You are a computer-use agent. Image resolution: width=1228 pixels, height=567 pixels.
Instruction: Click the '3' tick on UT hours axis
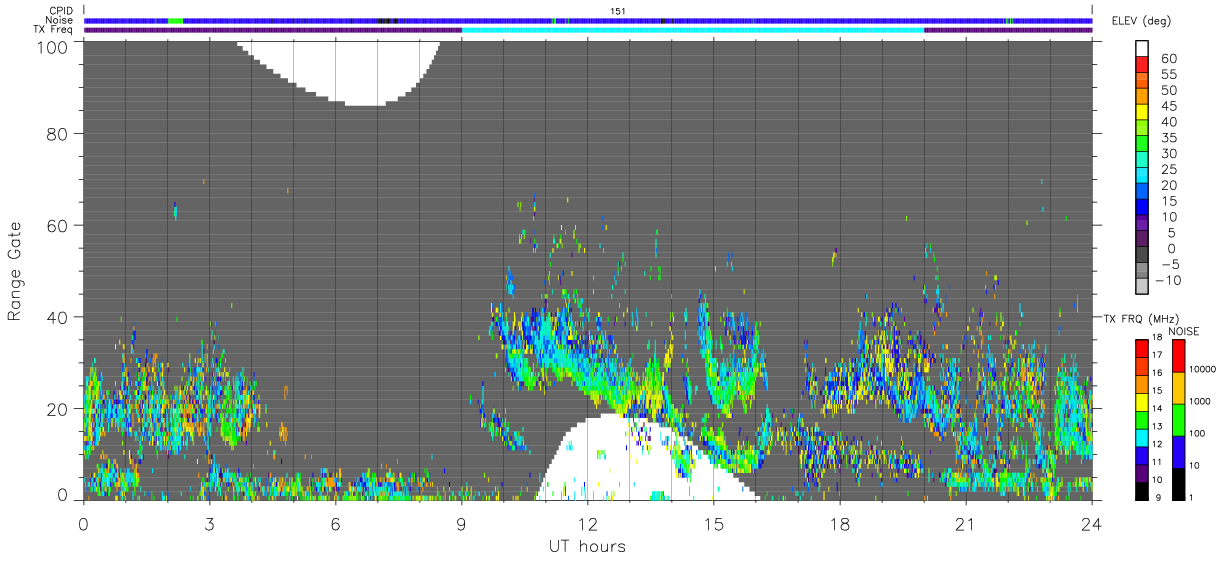(210, 524)
